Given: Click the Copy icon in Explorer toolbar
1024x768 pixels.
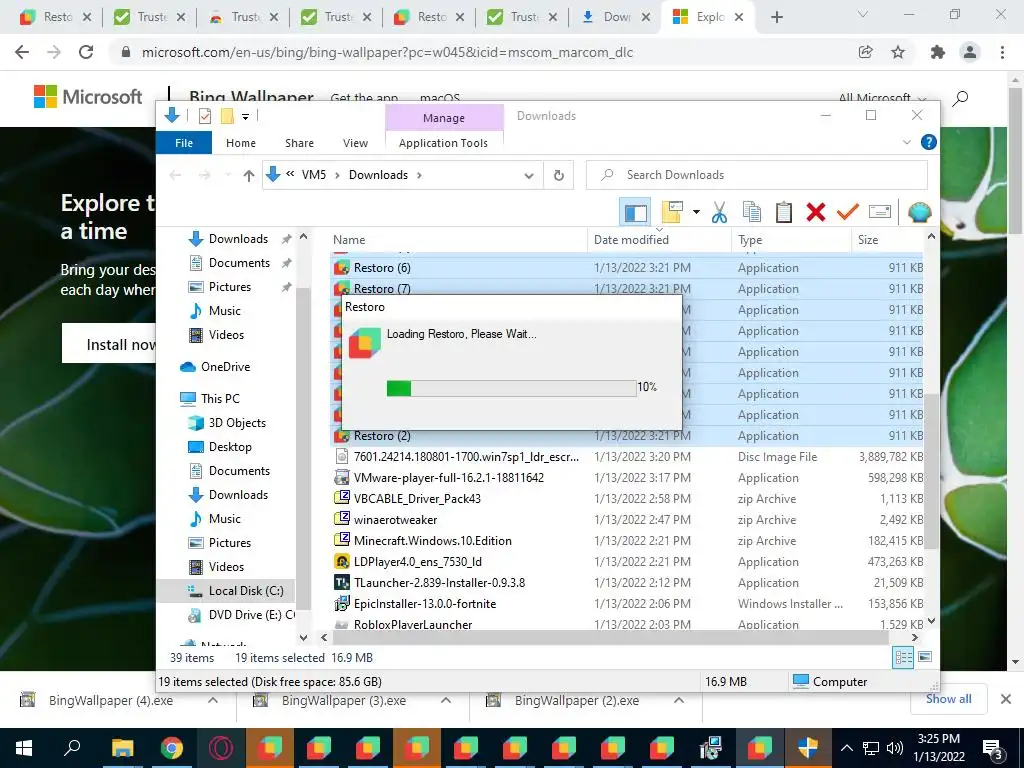Looking at the screenshot, I should (x=752, y=212).
